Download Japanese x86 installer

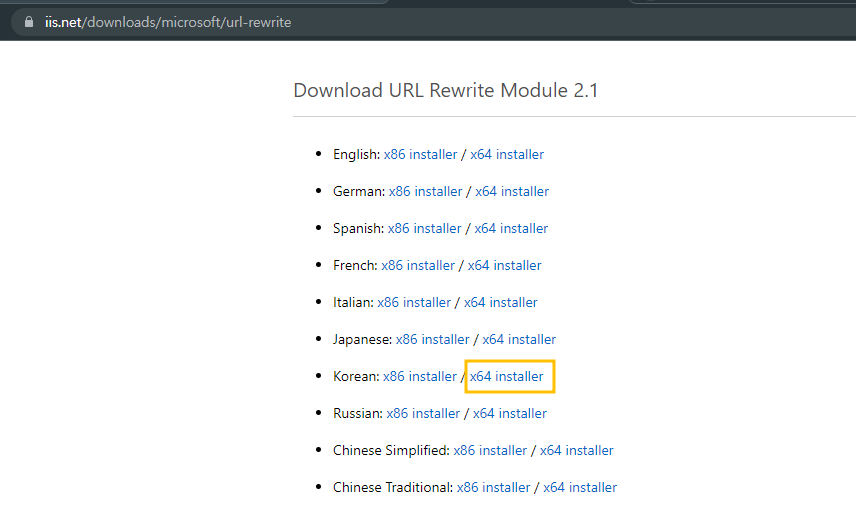432,340
